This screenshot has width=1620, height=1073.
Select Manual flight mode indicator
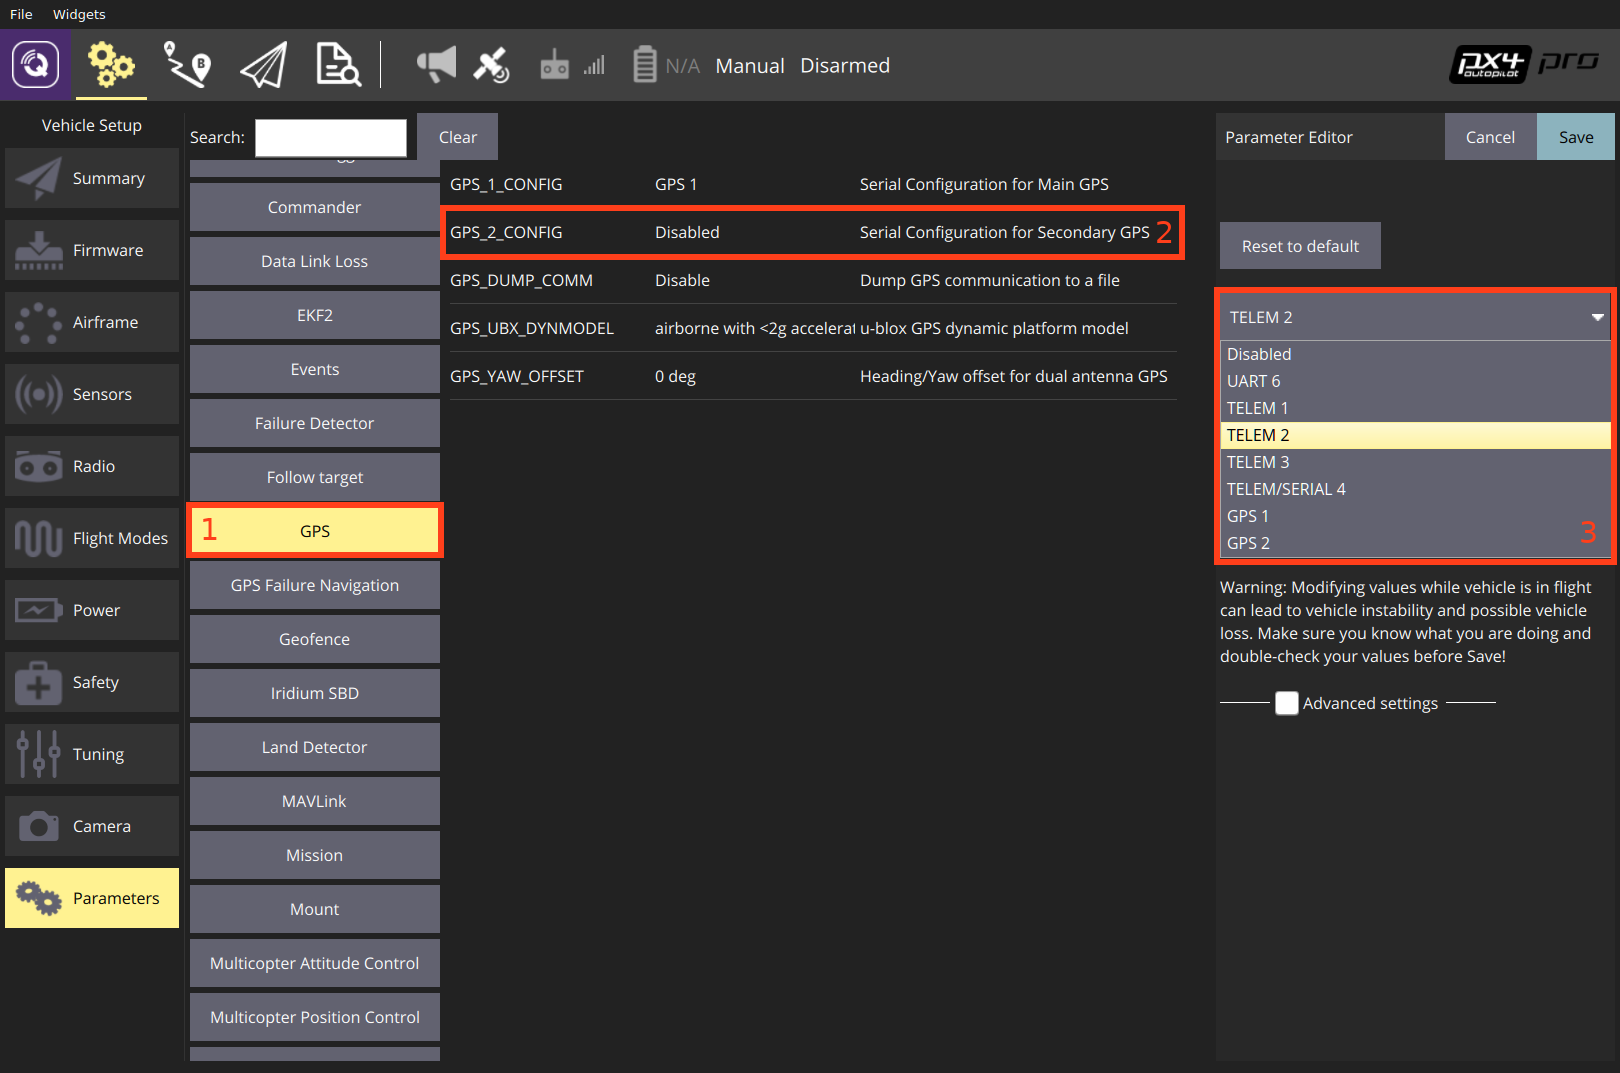coord(749,66)
